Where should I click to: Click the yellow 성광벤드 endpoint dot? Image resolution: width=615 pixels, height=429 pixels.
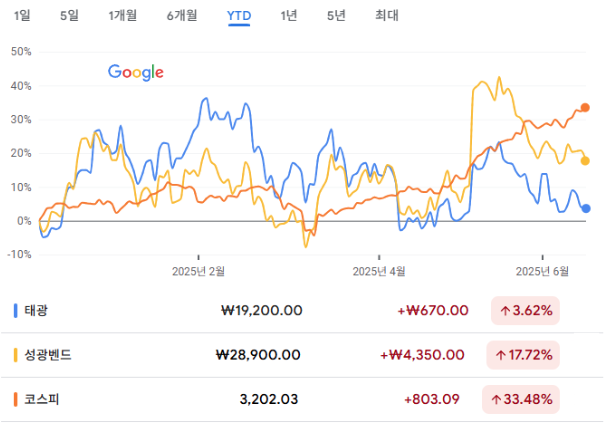coord(585,161)
